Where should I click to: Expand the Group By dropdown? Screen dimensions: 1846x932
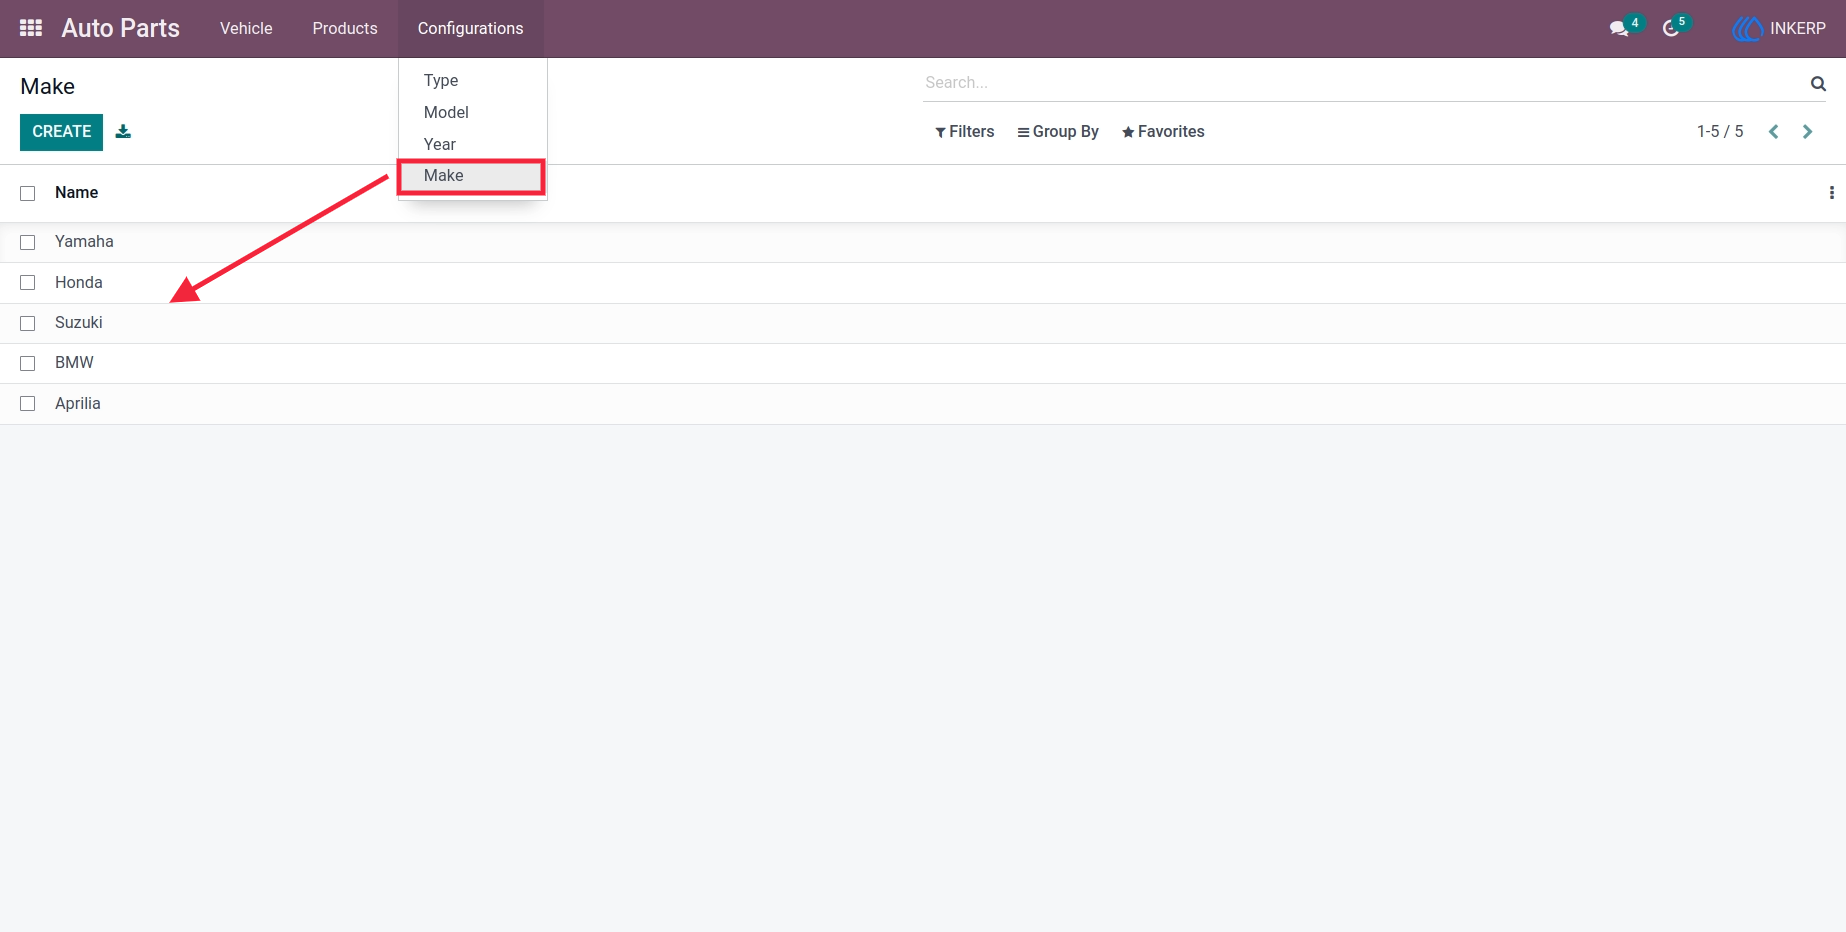coord(1058,132)
